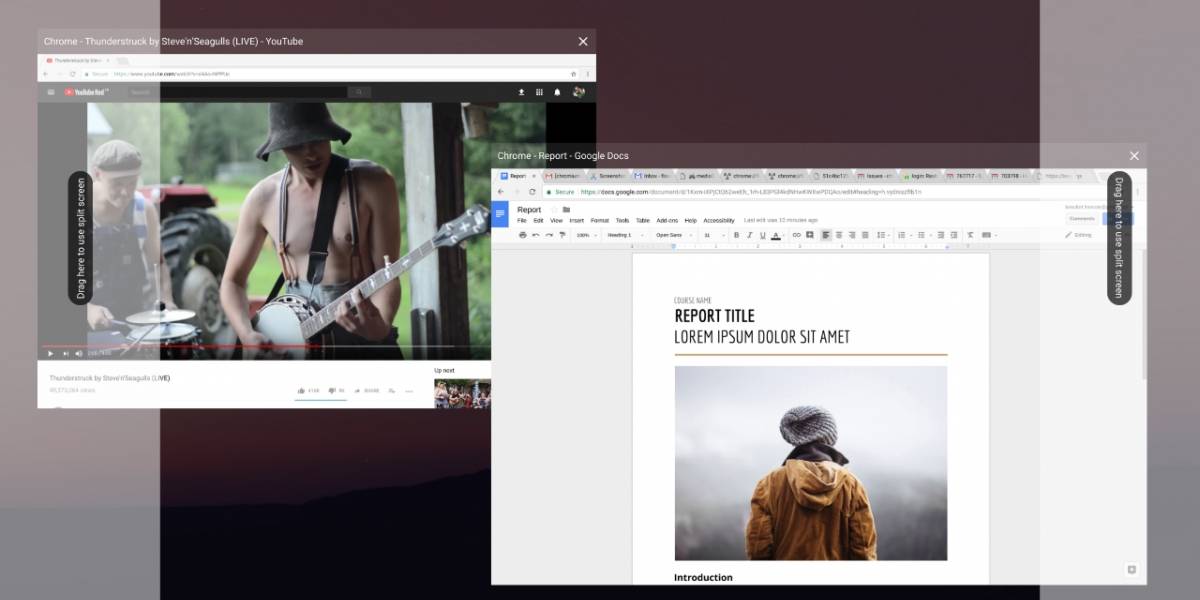
Task: Open the font size dropdown
Action: coord(713,235)
